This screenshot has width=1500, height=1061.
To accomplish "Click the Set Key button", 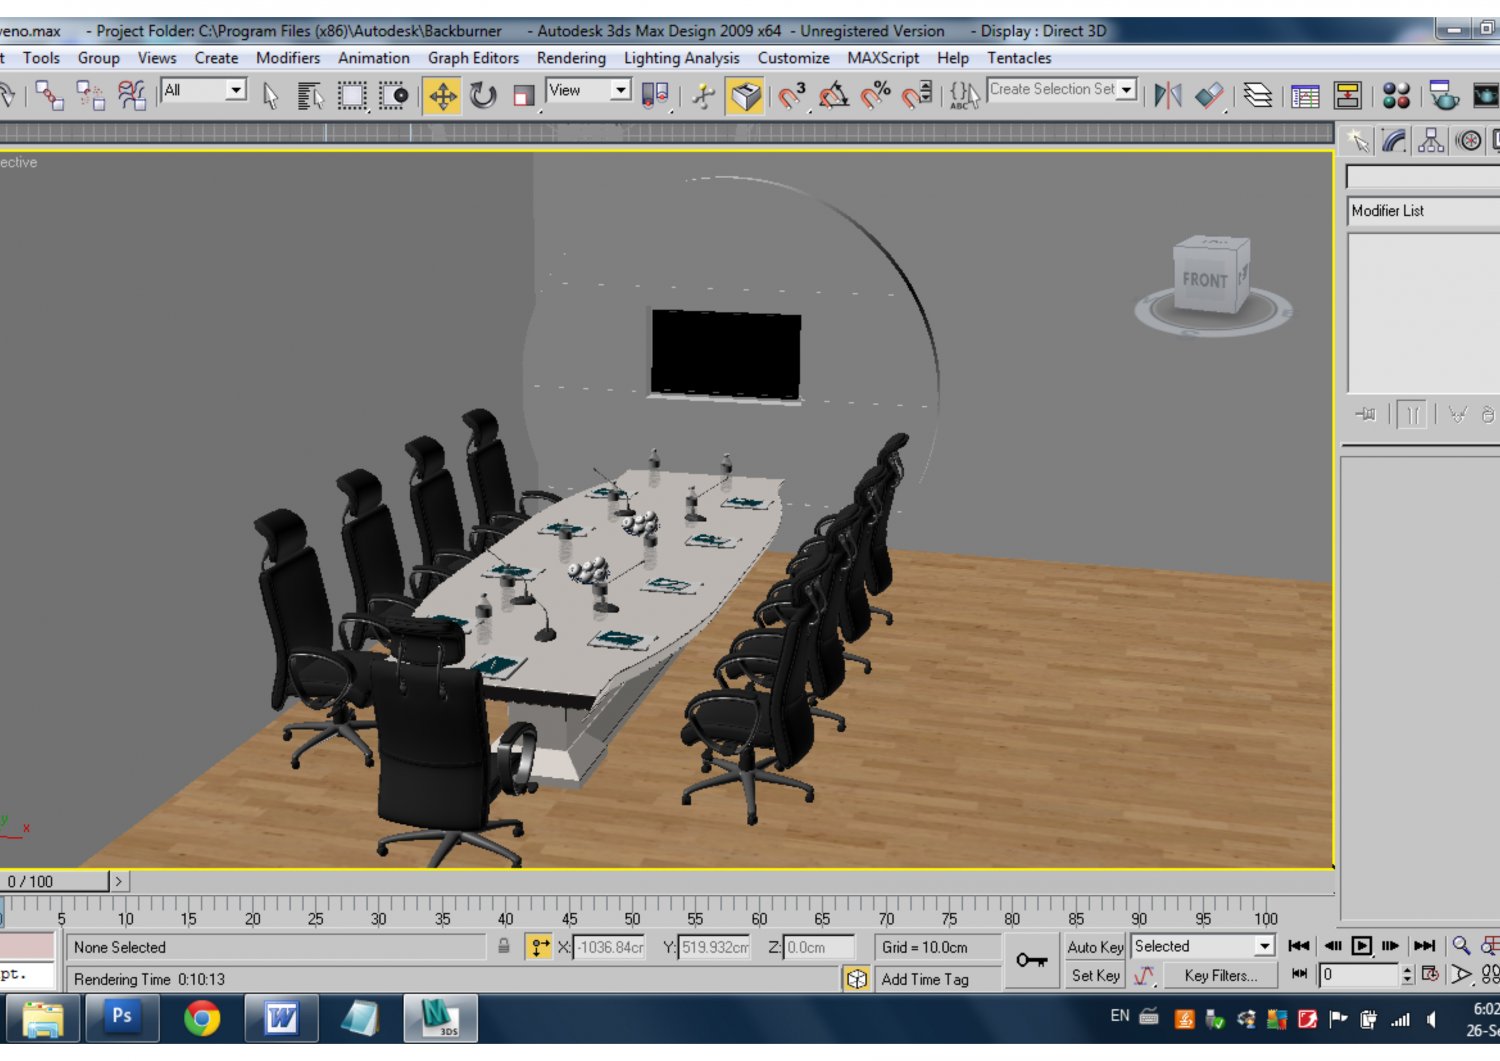I will coord(1094,976).
